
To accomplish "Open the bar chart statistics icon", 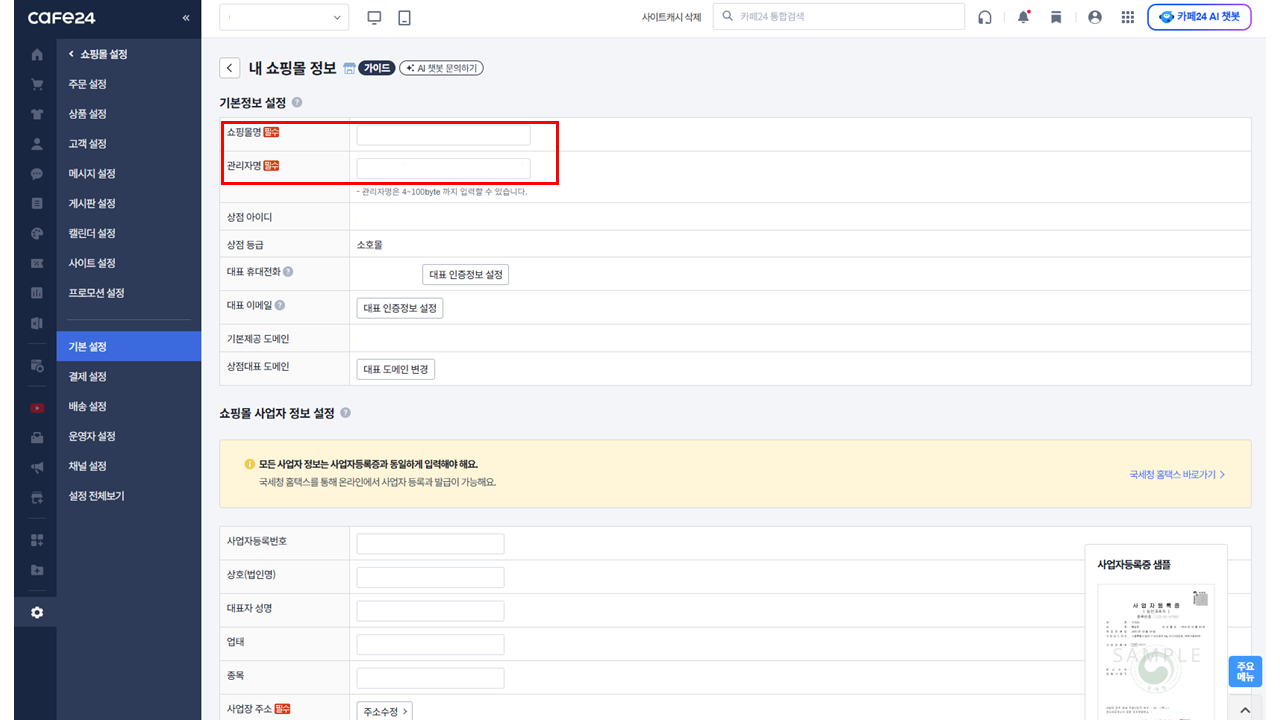I will [x=37, y=293].
